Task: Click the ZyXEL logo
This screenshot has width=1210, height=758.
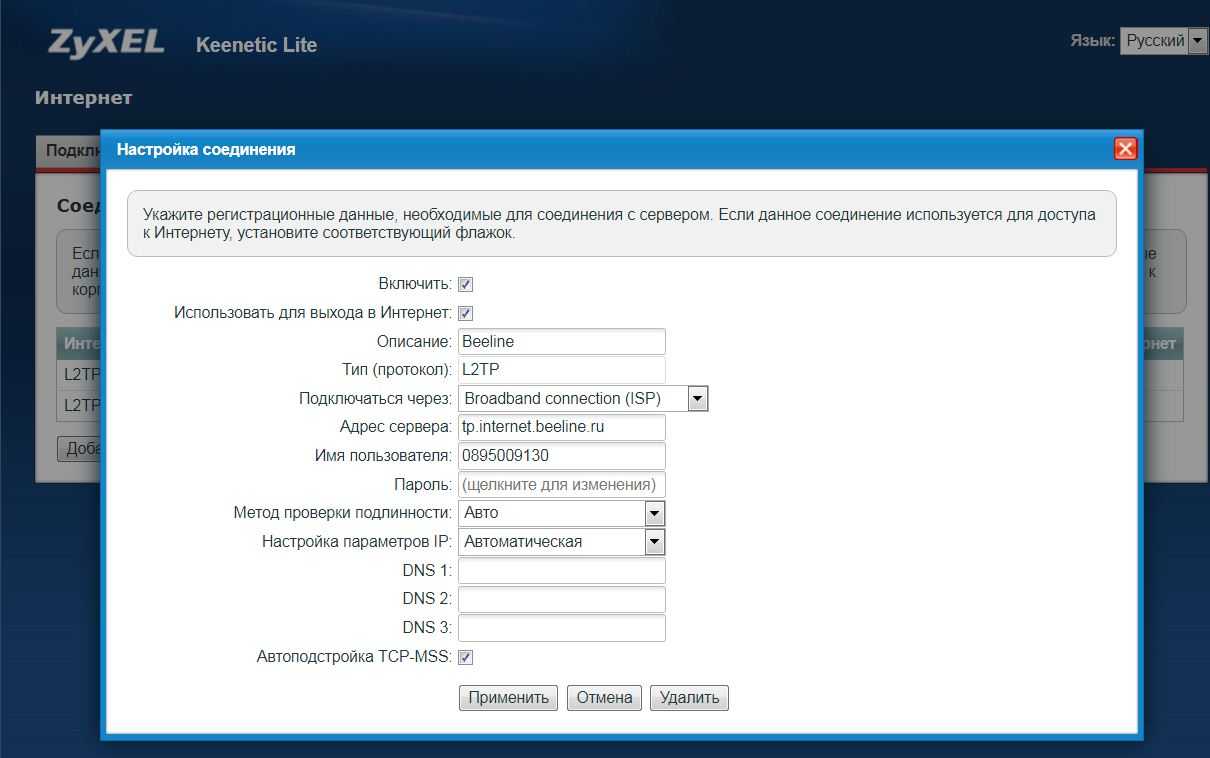Action: [x=106, y=43]
